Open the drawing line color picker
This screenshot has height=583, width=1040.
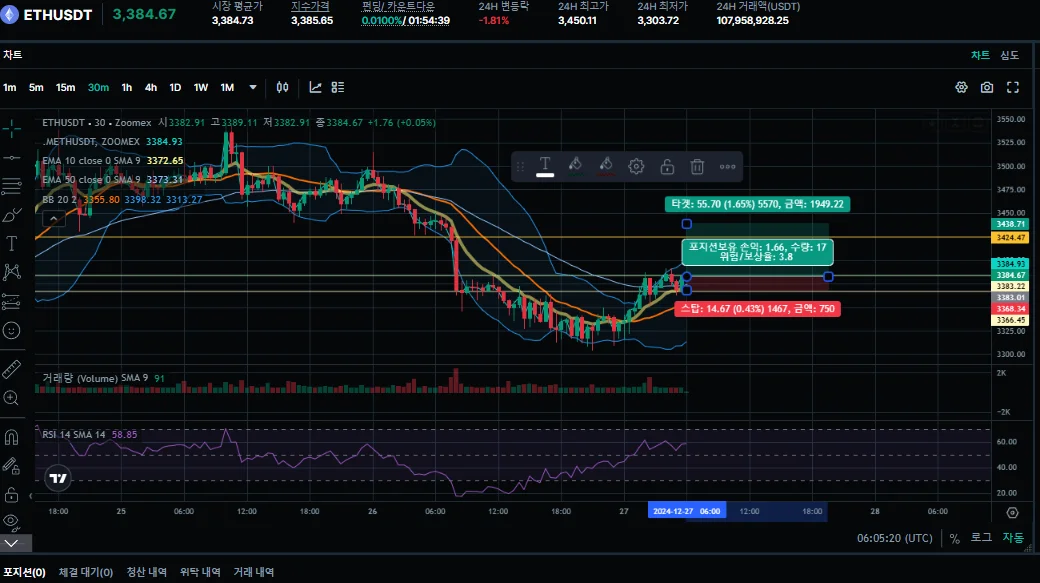coord(575,166)
